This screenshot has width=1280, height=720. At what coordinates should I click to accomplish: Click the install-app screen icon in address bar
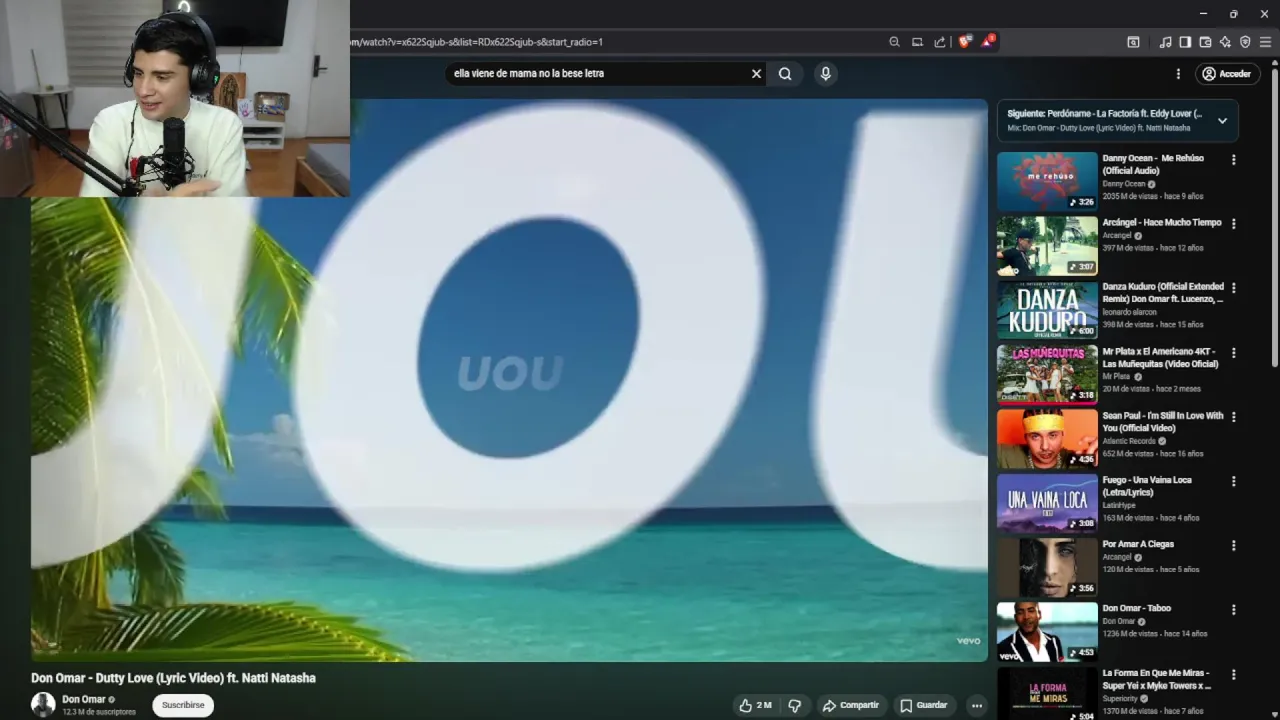[x=917, y=42]
